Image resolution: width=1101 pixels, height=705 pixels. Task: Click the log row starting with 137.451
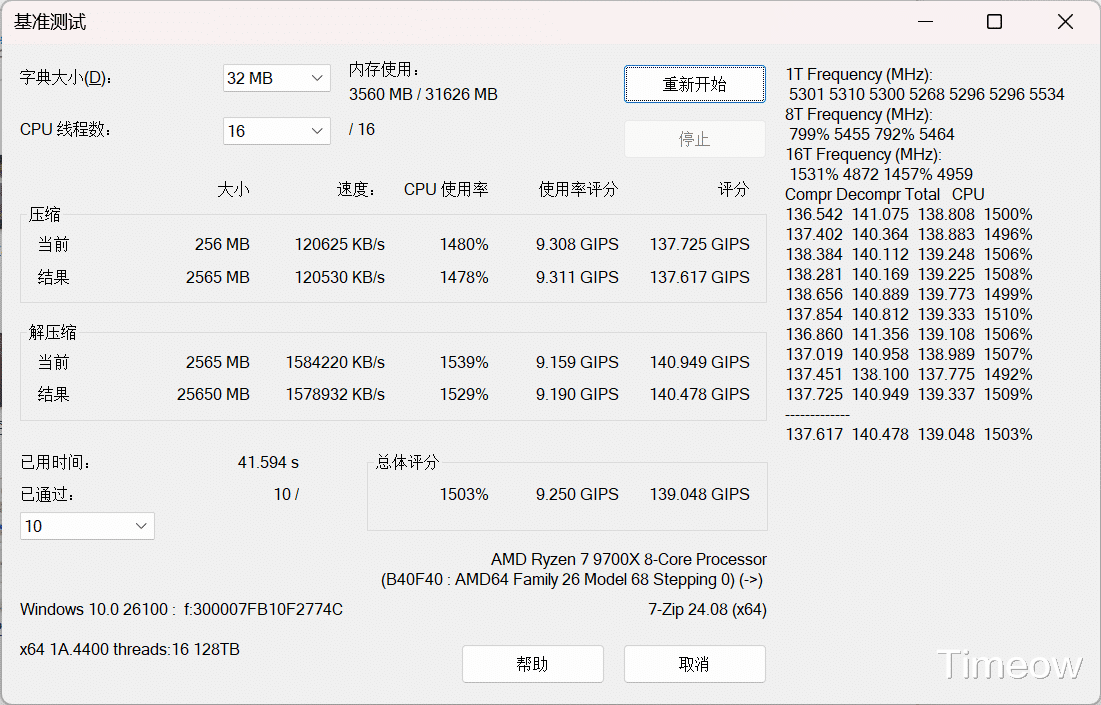(x=909, y=375)
